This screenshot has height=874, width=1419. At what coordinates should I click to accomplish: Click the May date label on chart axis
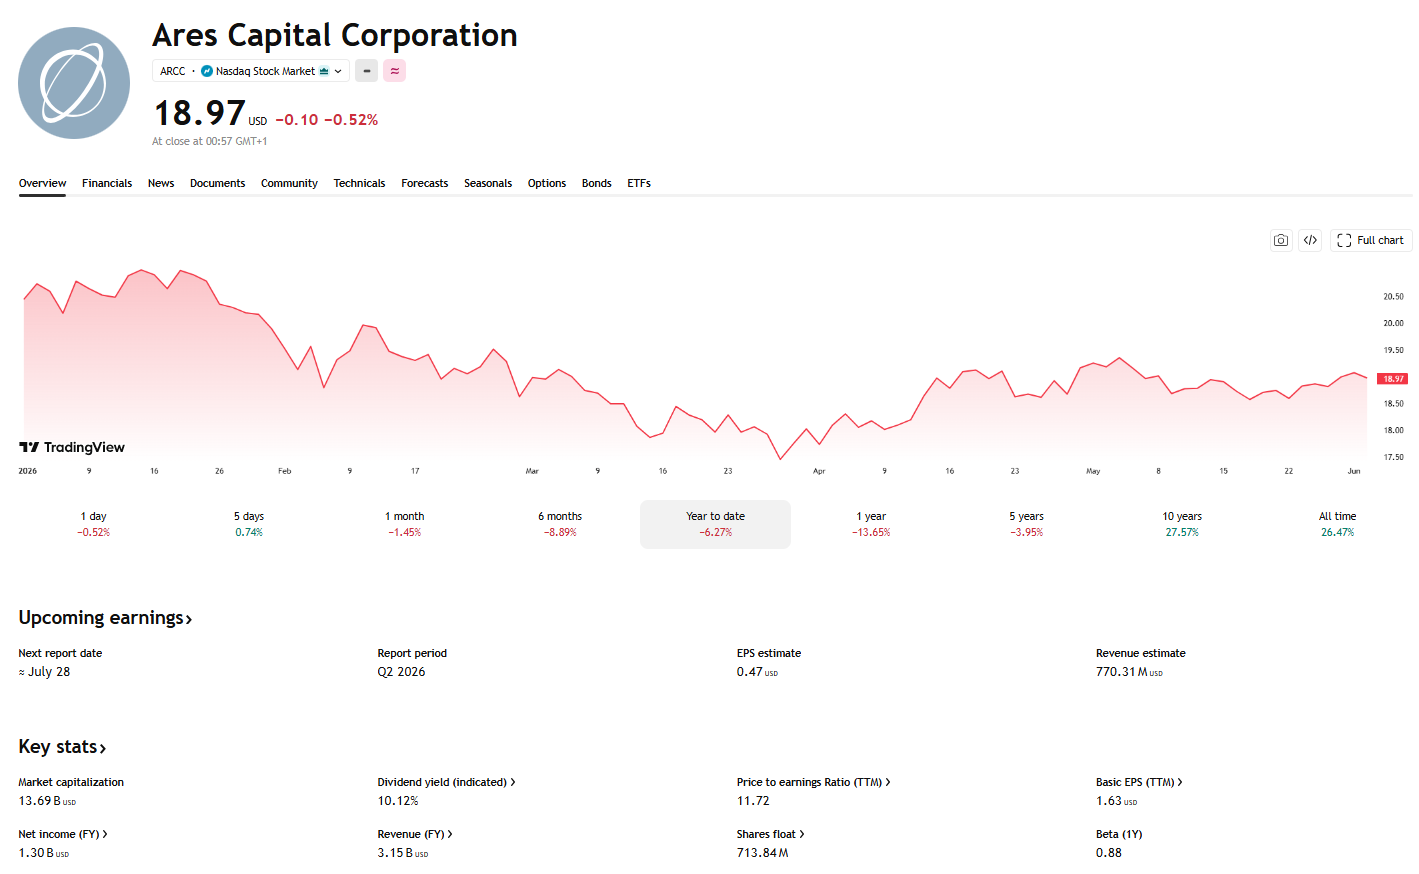[1093, 471]
